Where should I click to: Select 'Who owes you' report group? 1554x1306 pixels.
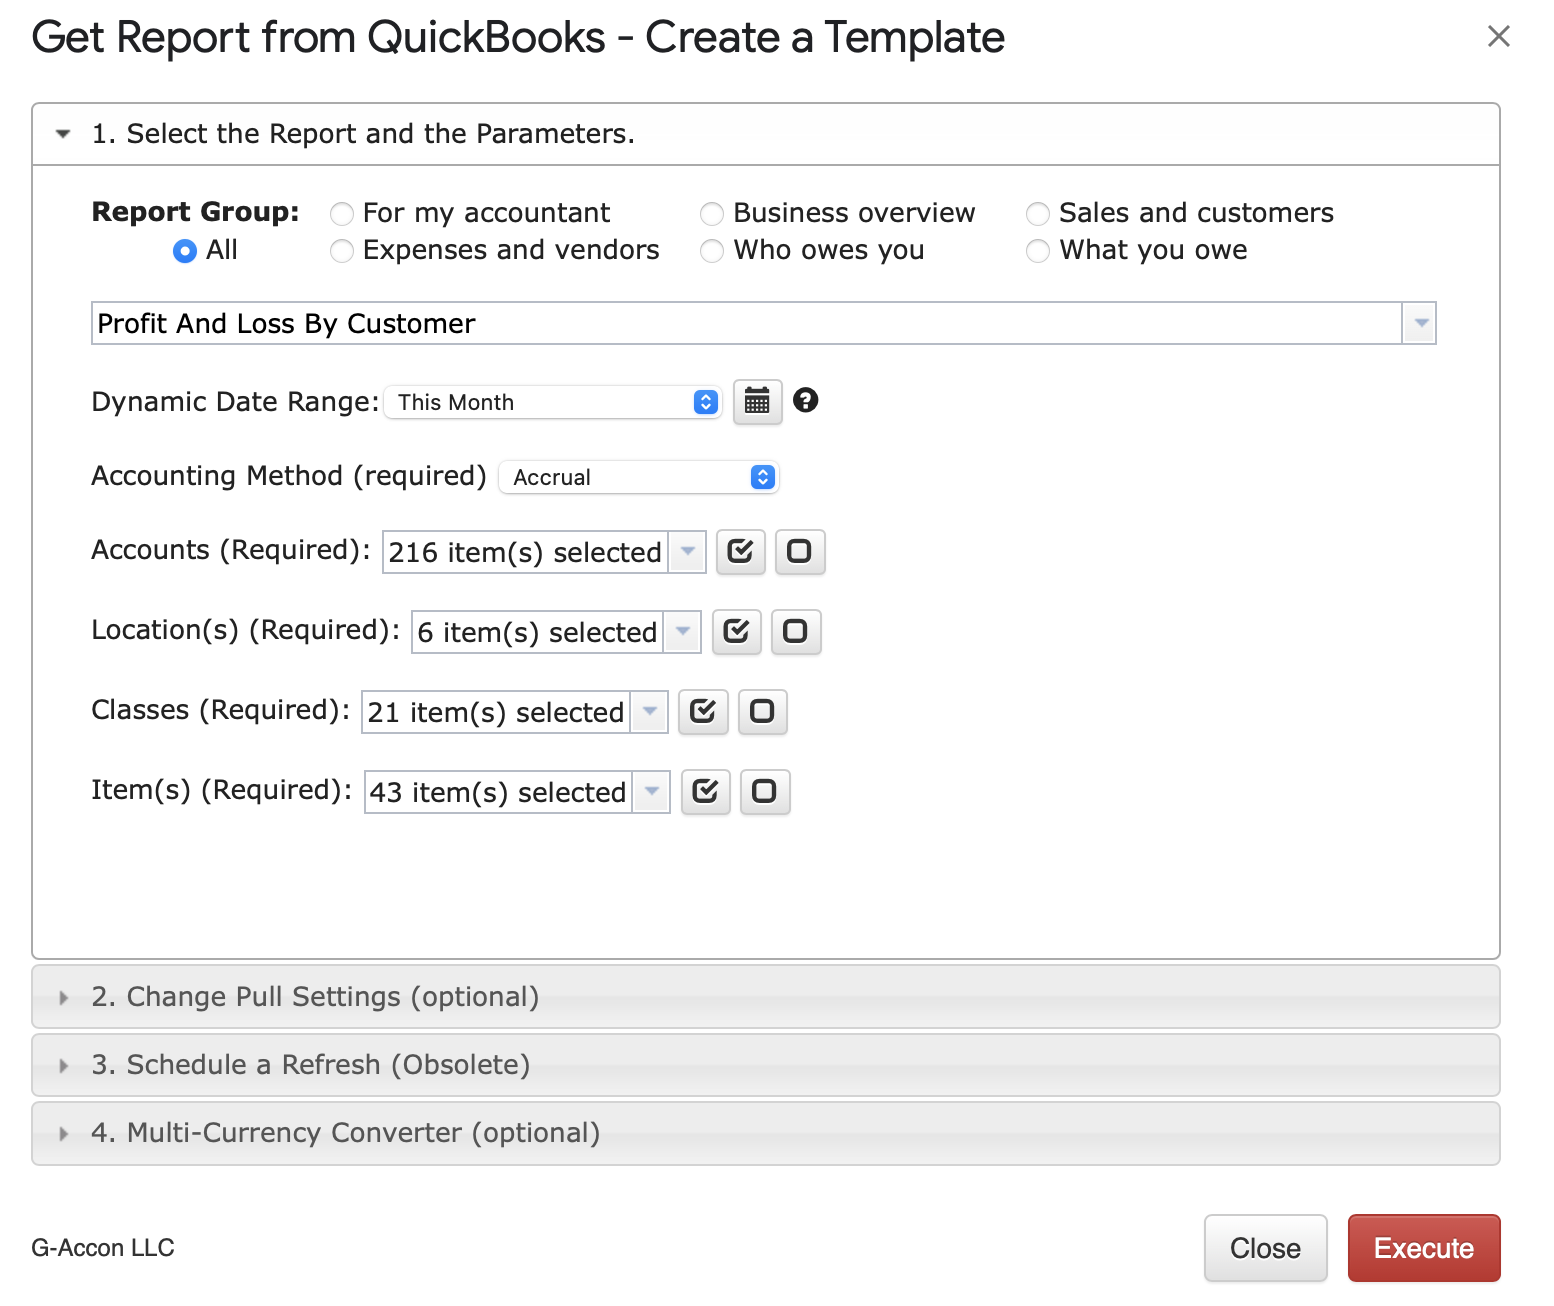click(712, 251)
